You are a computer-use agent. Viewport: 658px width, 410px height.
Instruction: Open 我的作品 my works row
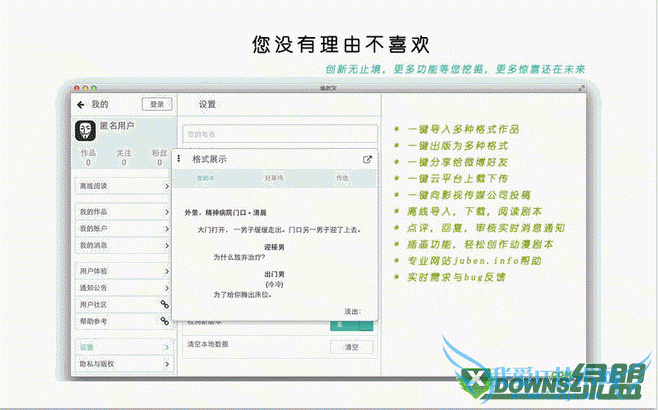click(x=124, y=212)
